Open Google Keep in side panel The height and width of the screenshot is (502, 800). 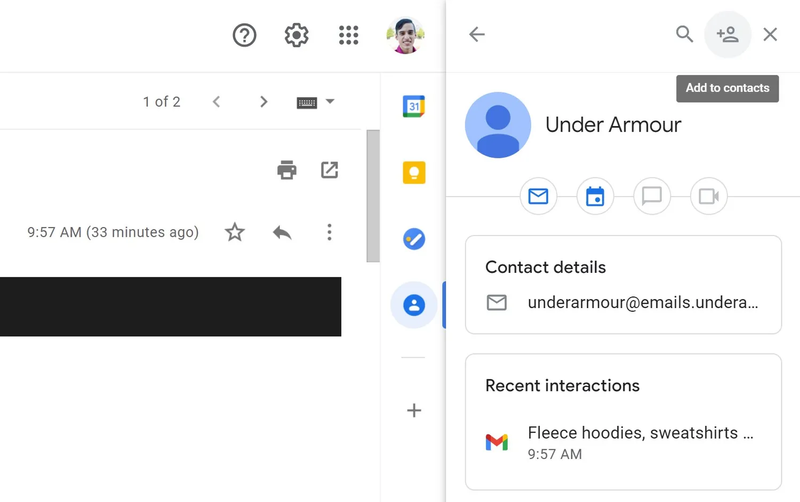click(414, 172)
